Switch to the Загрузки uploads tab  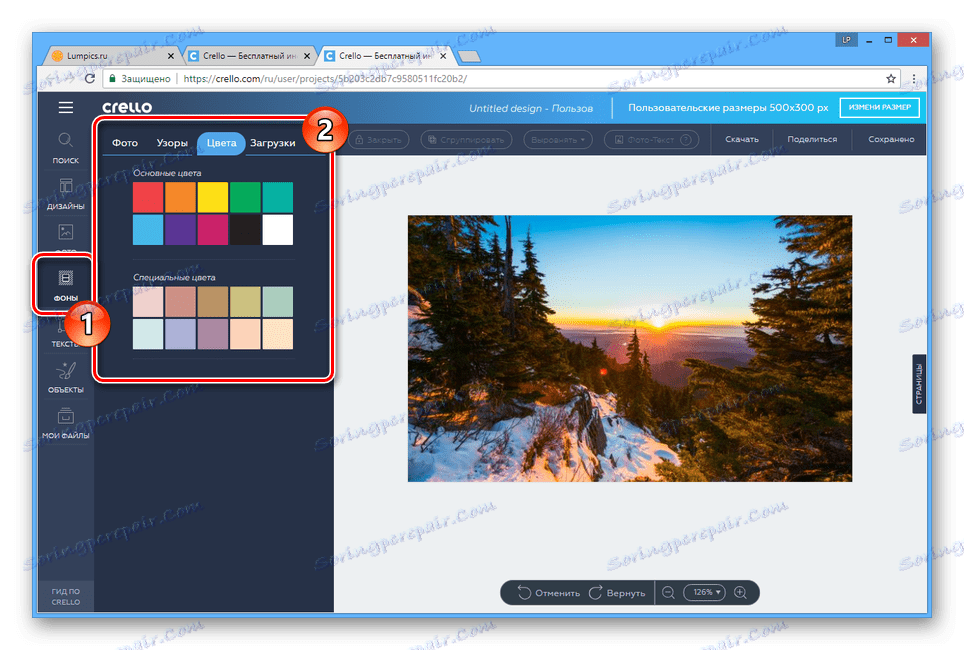(x=272, y=143)
